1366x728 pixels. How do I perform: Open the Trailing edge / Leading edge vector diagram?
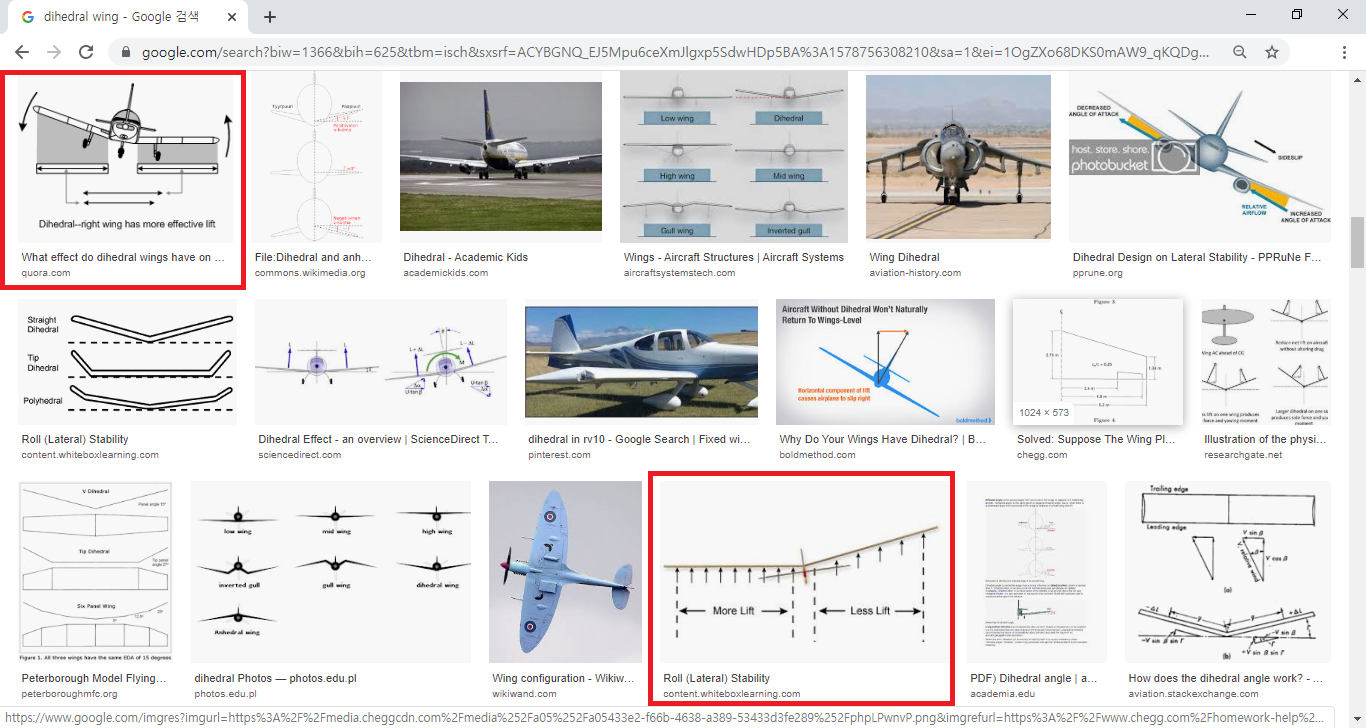[1228, 572]
